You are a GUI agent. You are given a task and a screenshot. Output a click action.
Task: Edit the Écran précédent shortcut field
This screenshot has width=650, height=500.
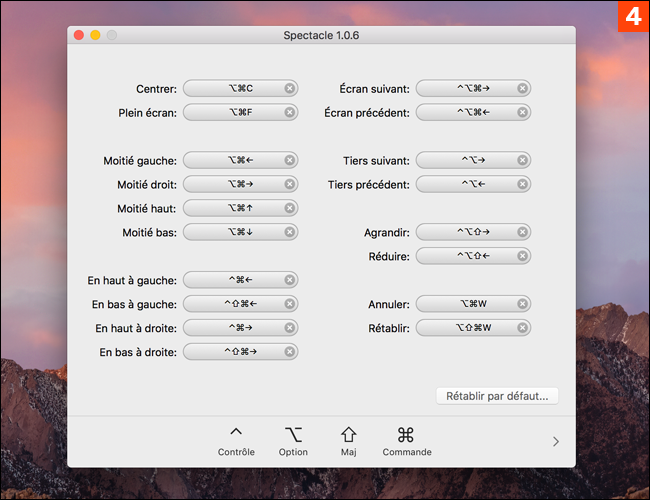(x=473, y=112)
